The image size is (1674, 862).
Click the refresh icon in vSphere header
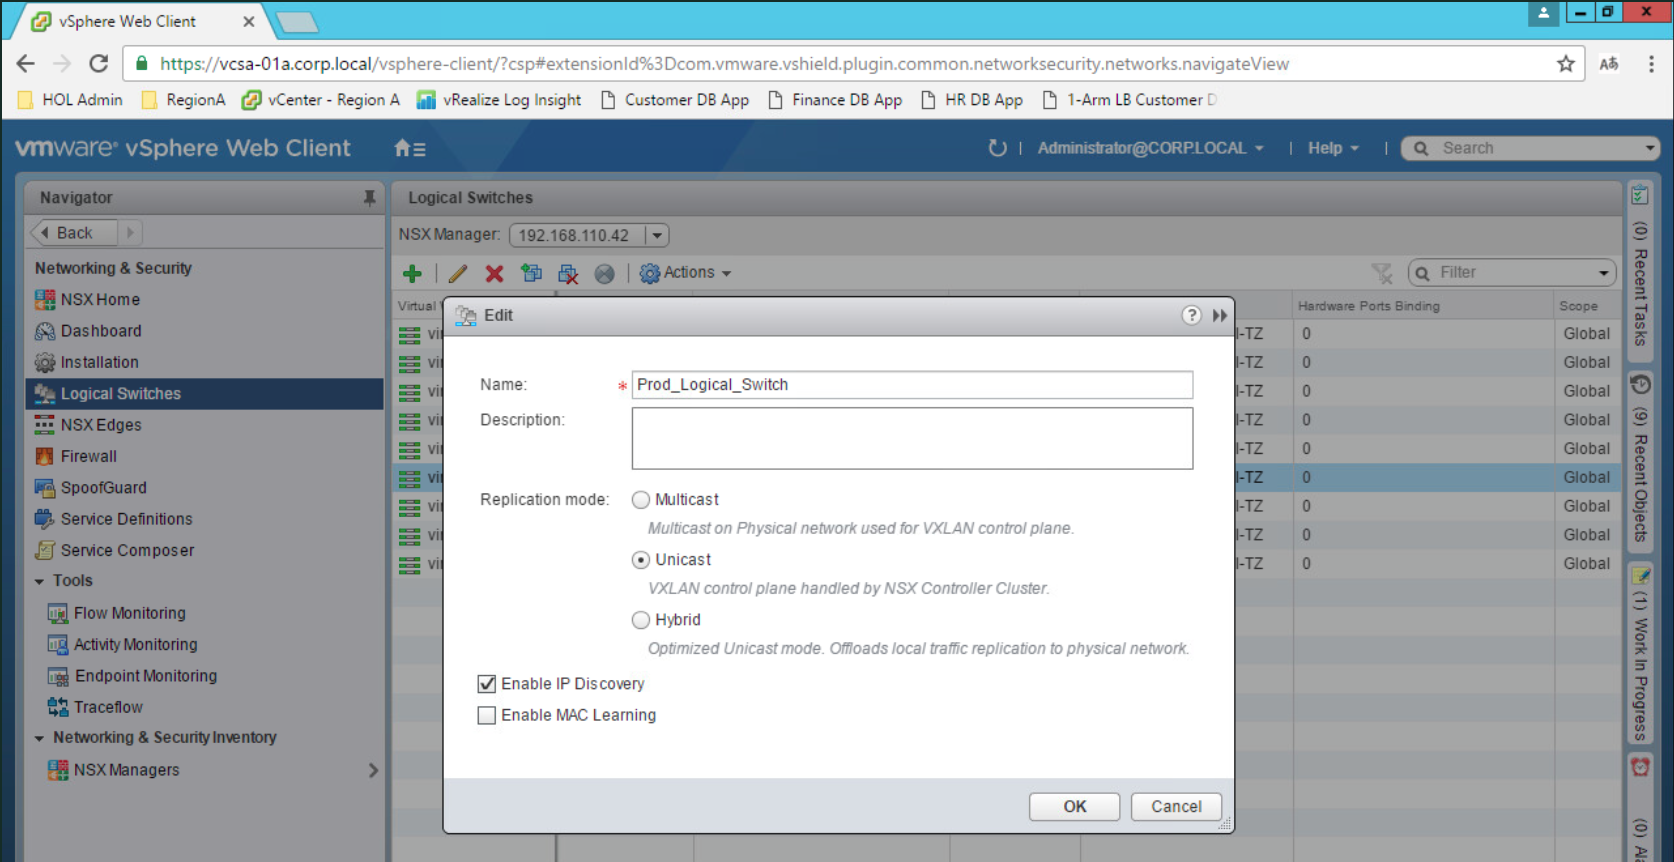click(997, 148)
